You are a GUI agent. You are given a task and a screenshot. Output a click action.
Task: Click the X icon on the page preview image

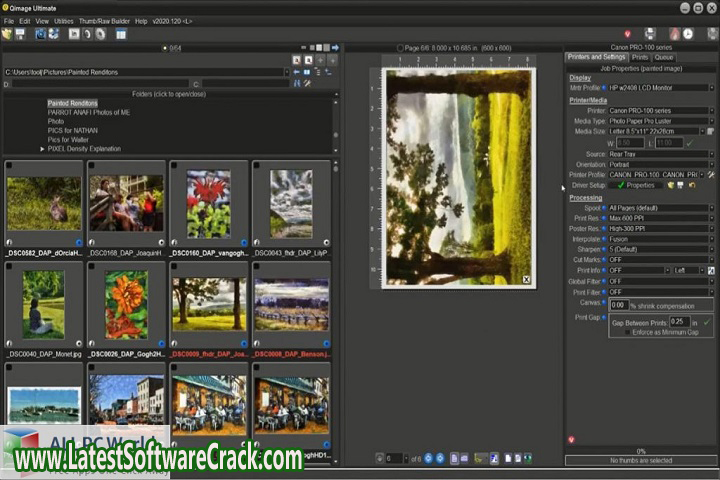[x=527, y=280]
